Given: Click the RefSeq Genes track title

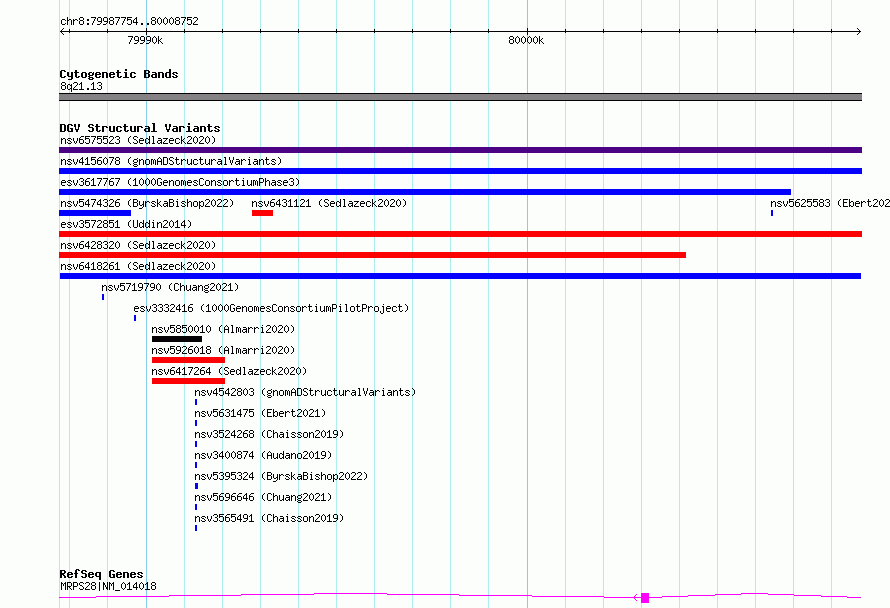Looking at the screenshot, I should [101, 574].
